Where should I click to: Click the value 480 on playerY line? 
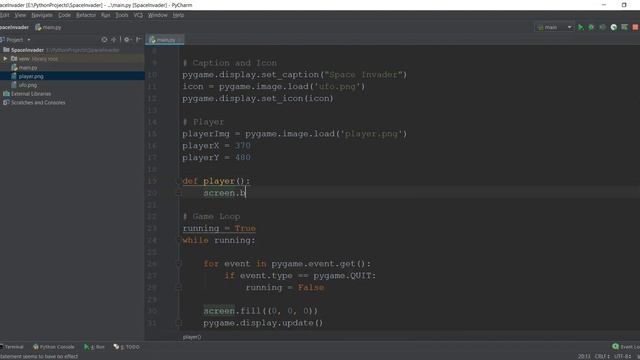(243, 158)
